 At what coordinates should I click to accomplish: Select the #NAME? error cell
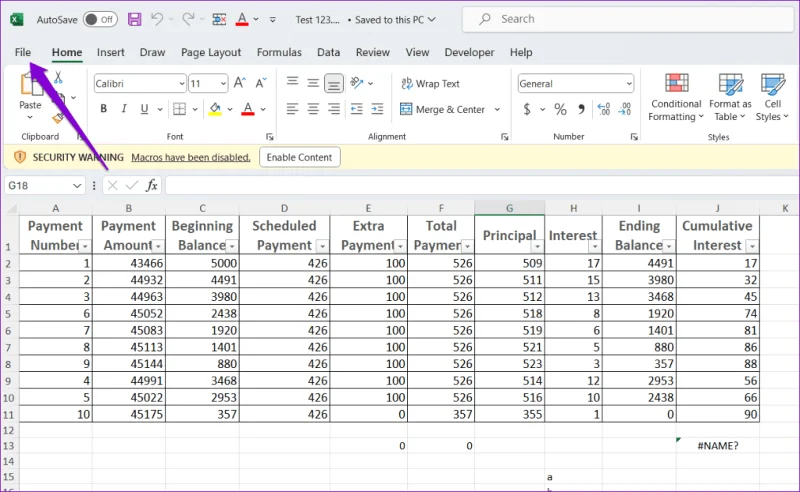[x=718, y=446]
